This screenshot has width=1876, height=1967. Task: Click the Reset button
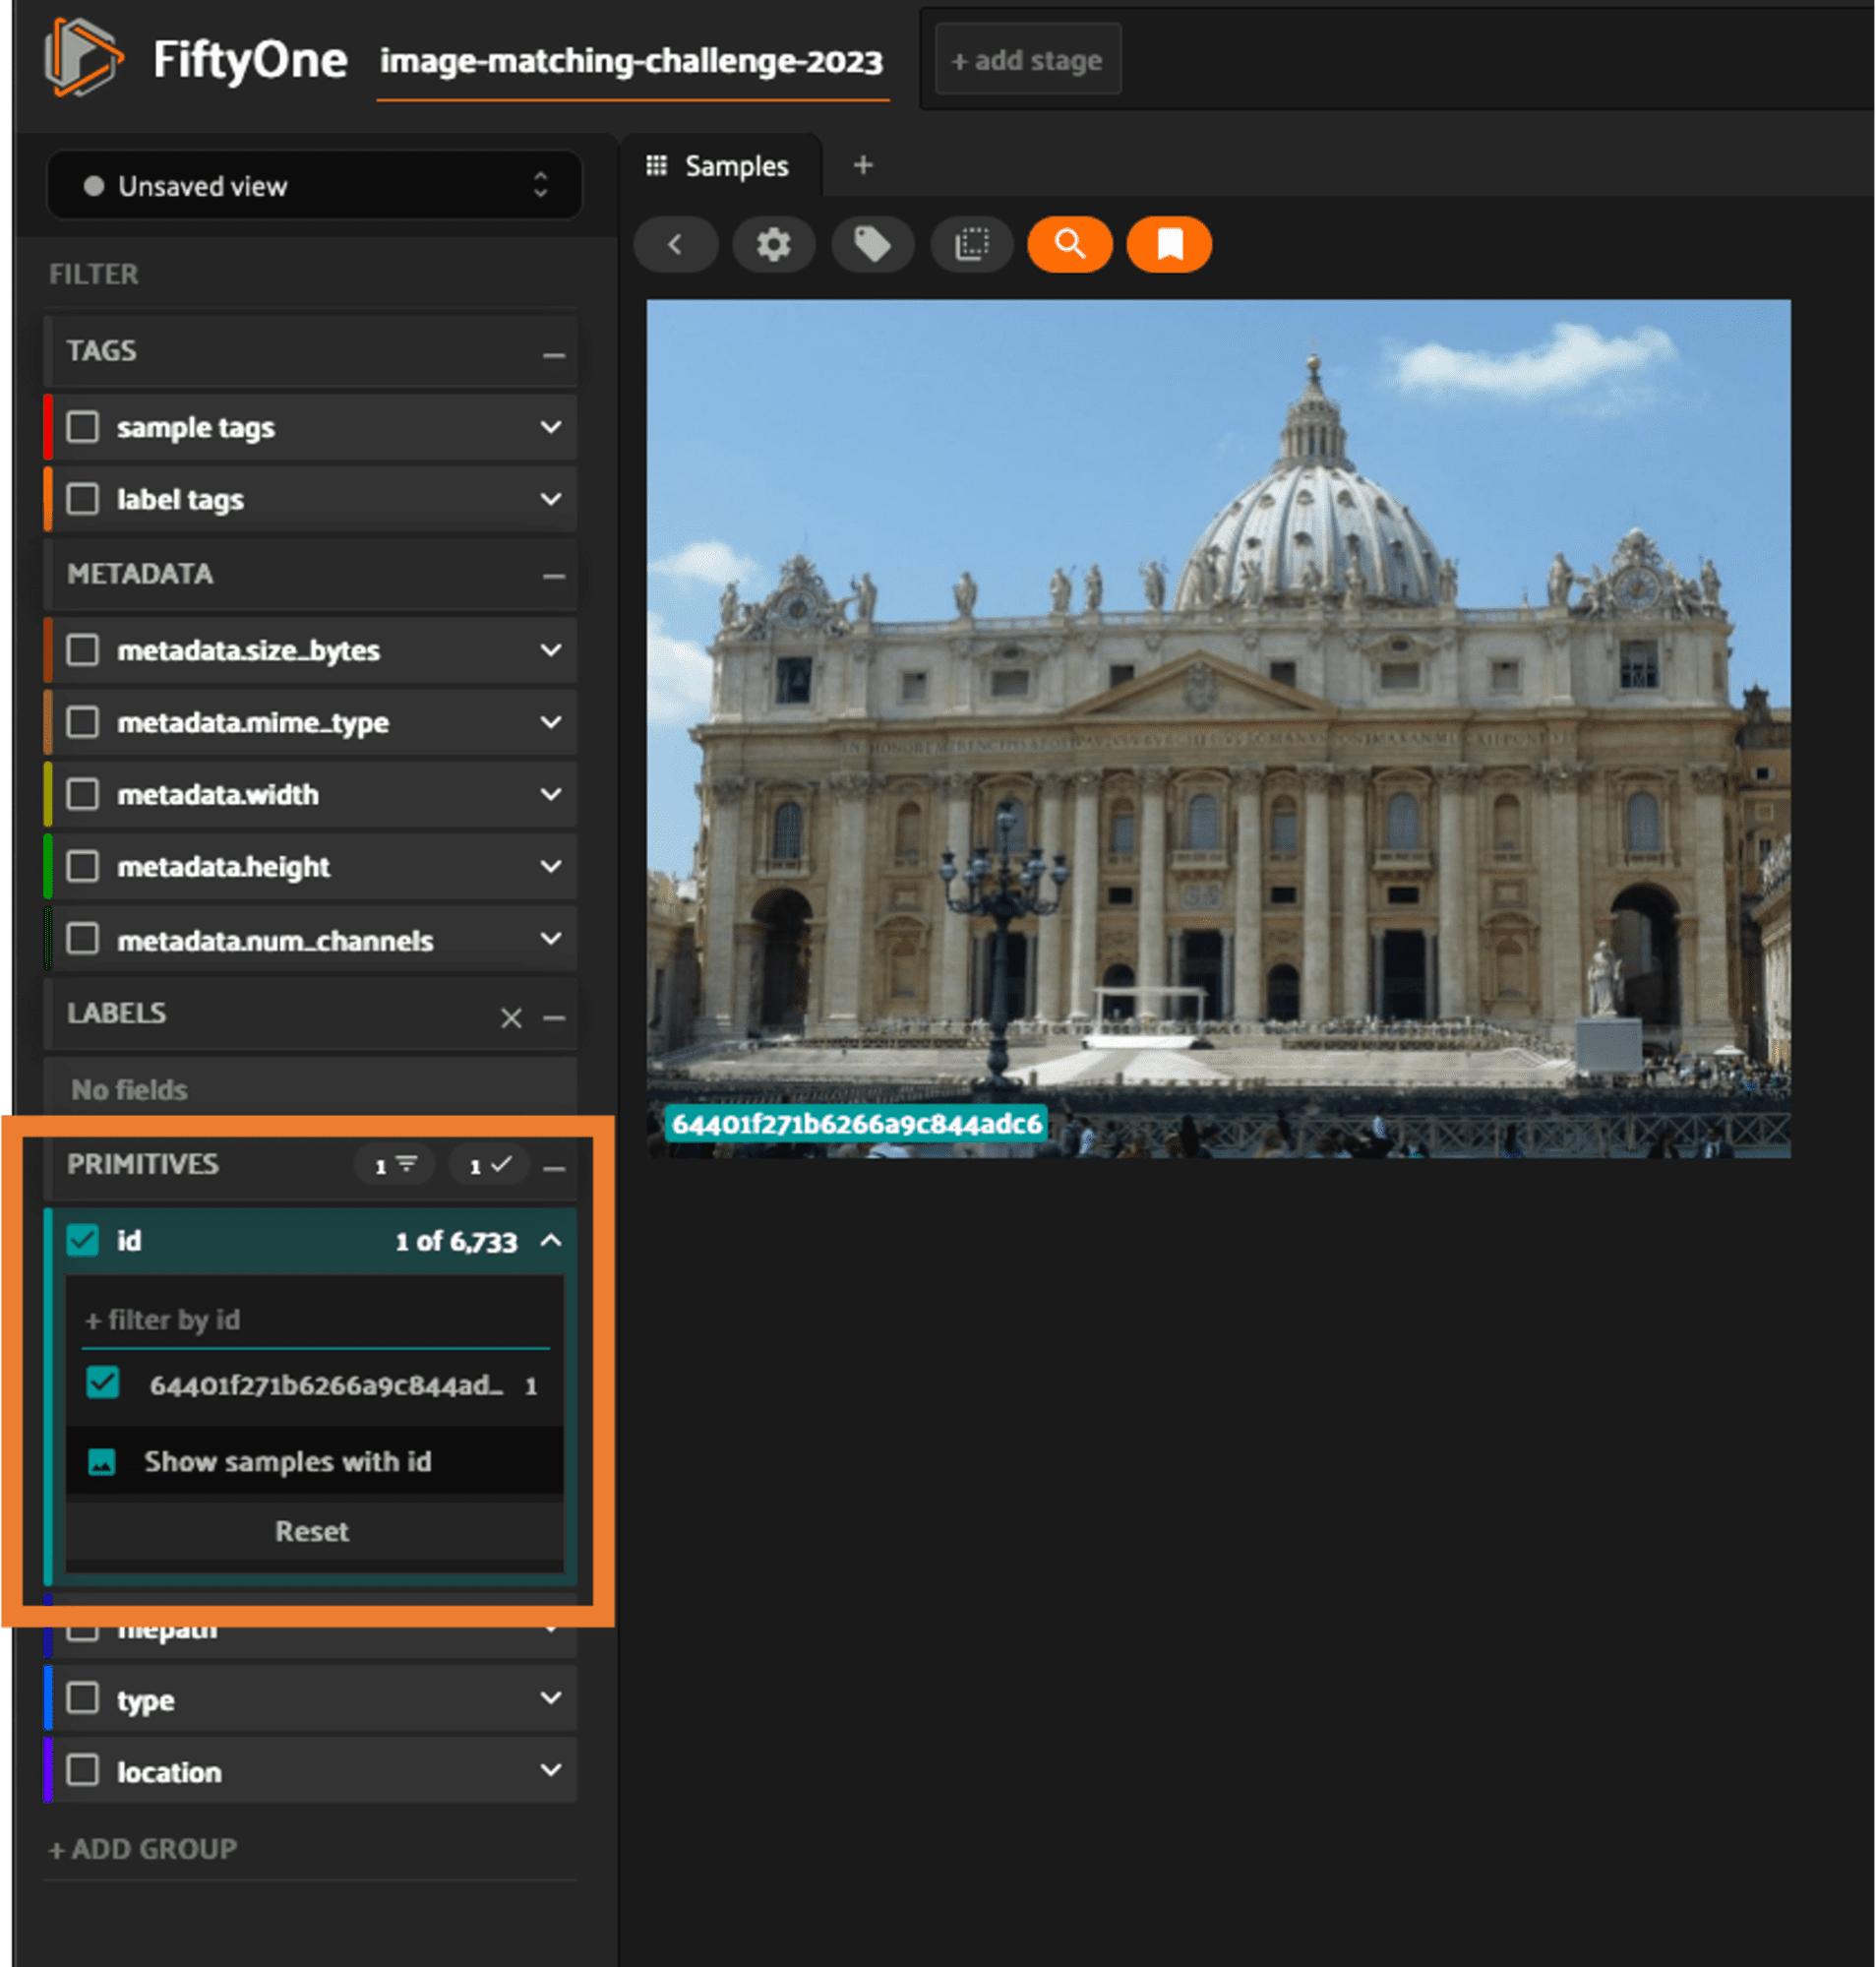pos(313,1531)
